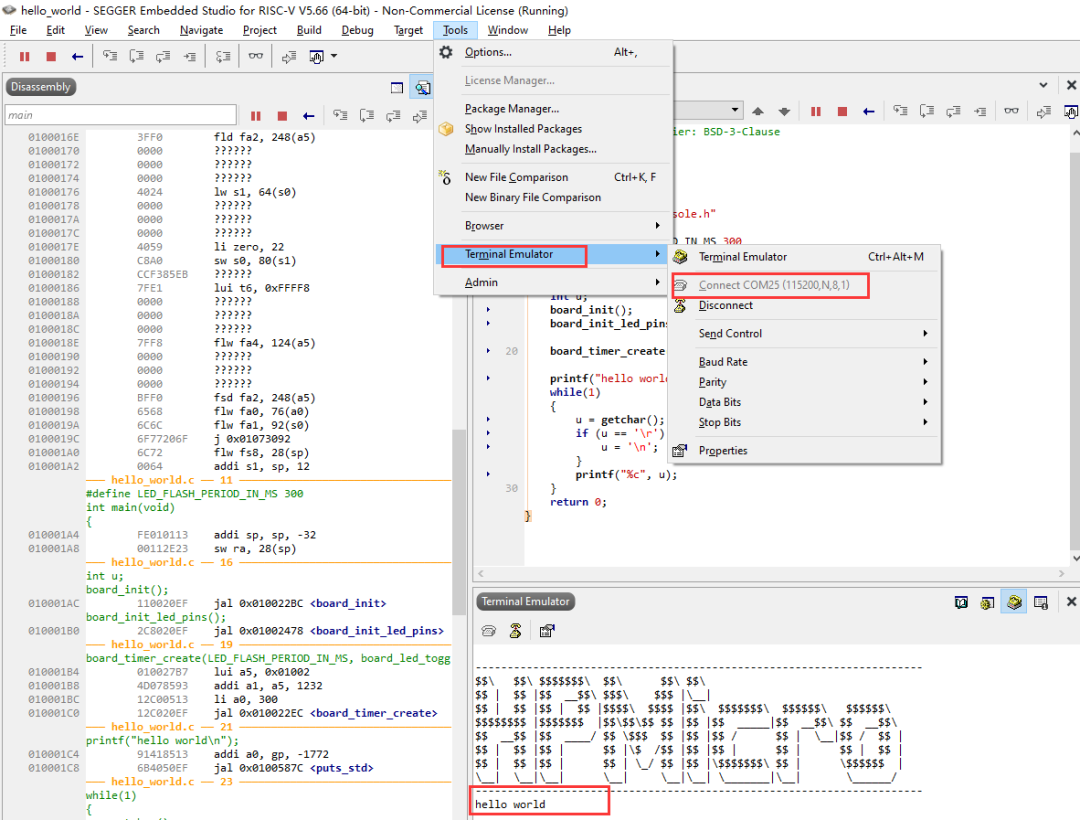
Task: Open terminal properties icon in the Terminal Emulator panel toolbar
Action: [x=546, y=631]
